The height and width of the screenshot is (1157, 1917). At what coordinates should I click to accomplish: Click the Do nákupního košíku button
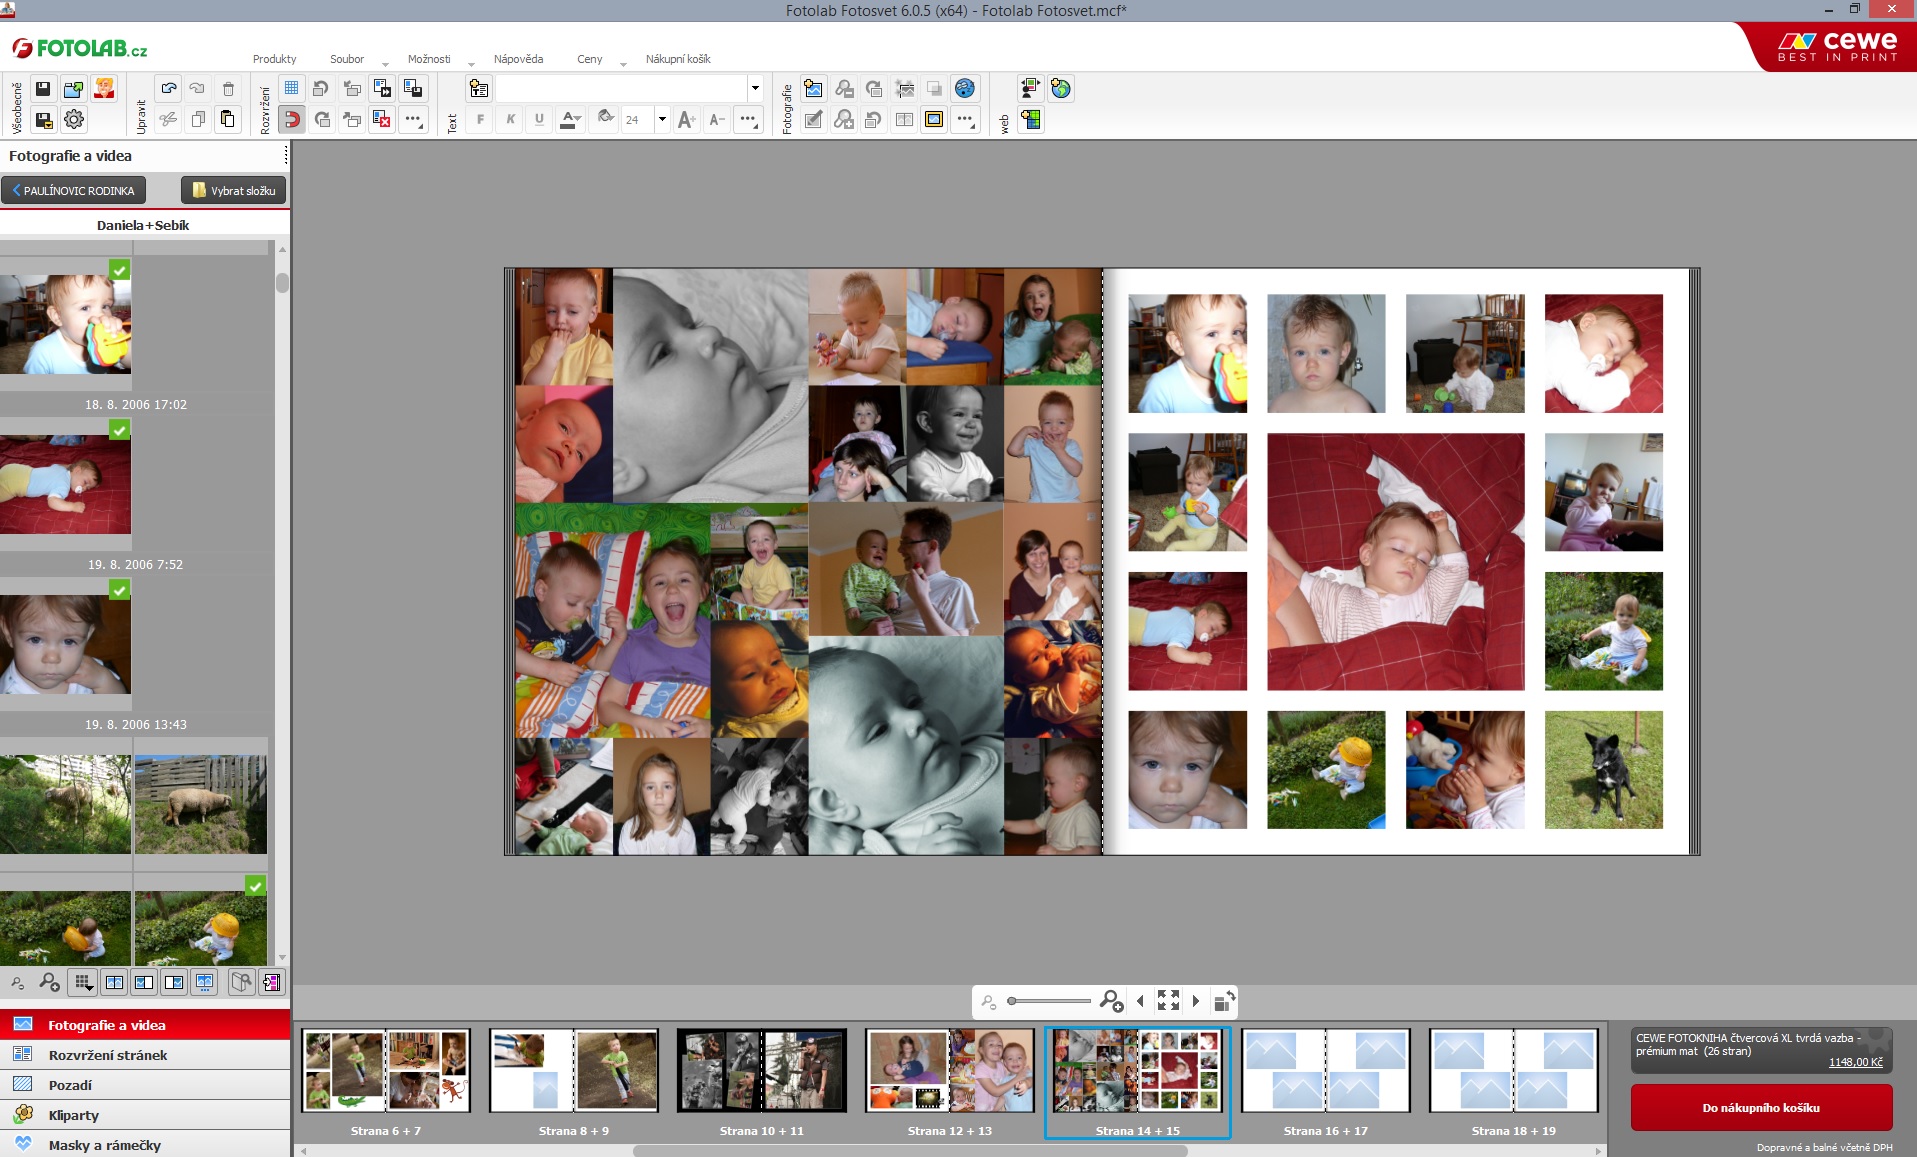click(x=1761, y=1108)
